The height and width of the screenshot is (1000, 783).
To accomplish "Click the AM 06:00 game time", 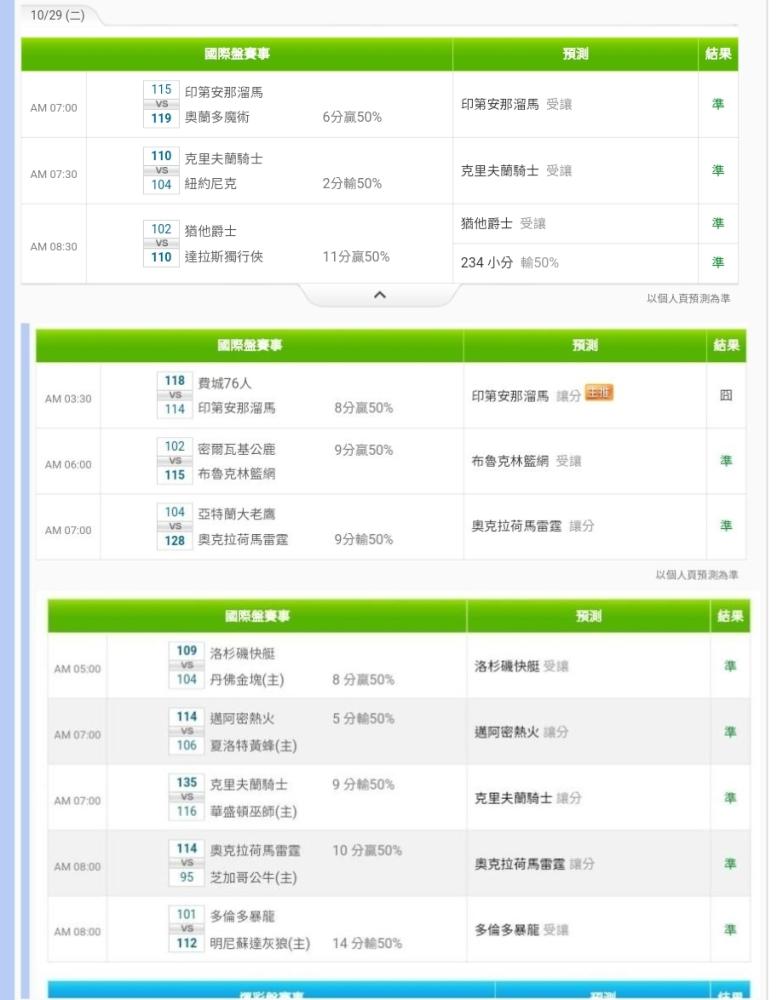I will tap(68, 465).
